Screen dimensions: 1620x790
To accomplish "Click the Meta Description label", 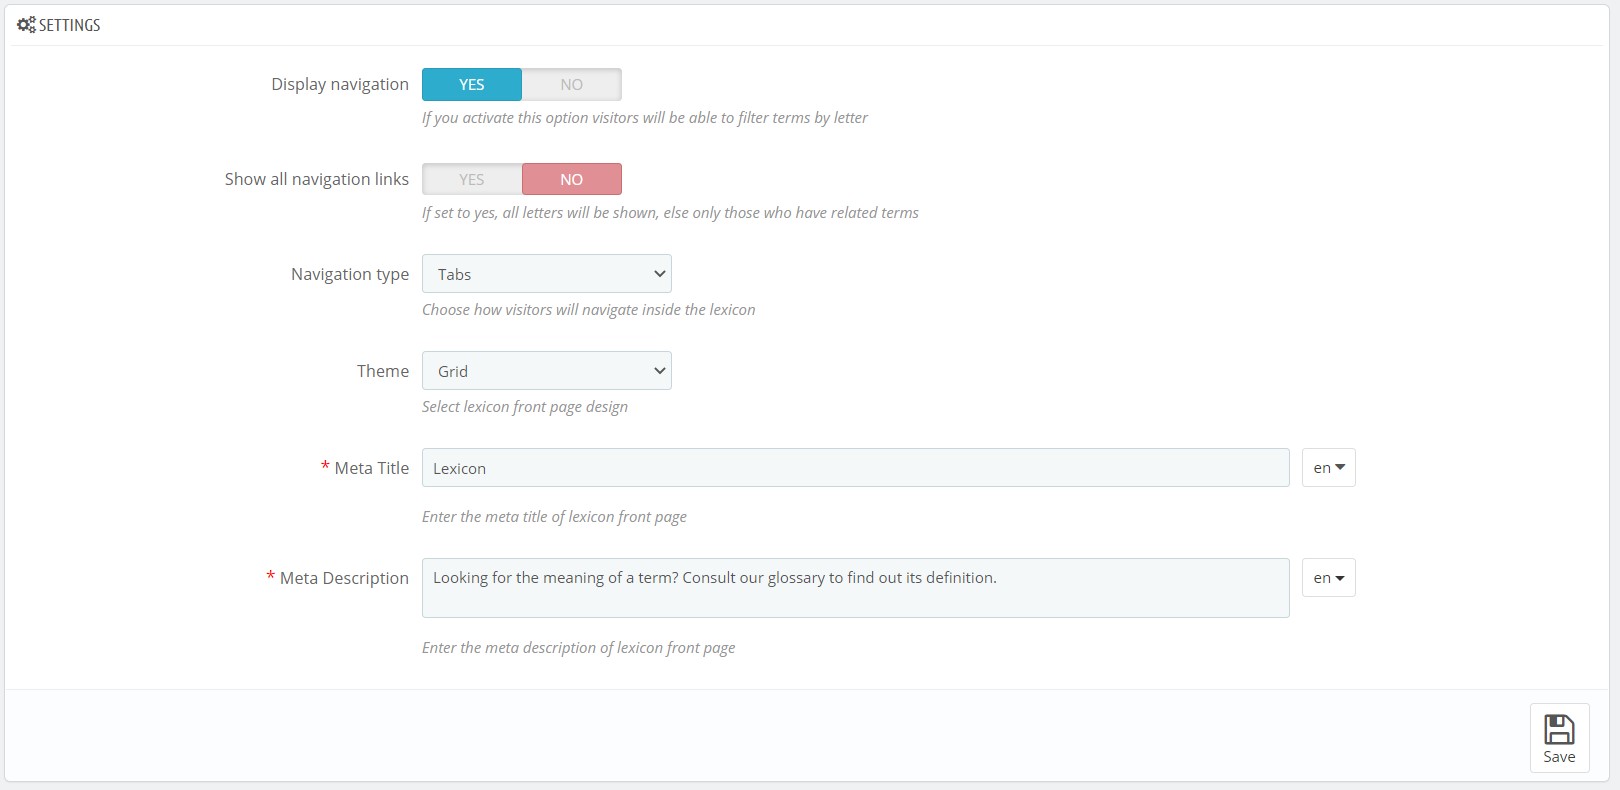I will [344, 578].
